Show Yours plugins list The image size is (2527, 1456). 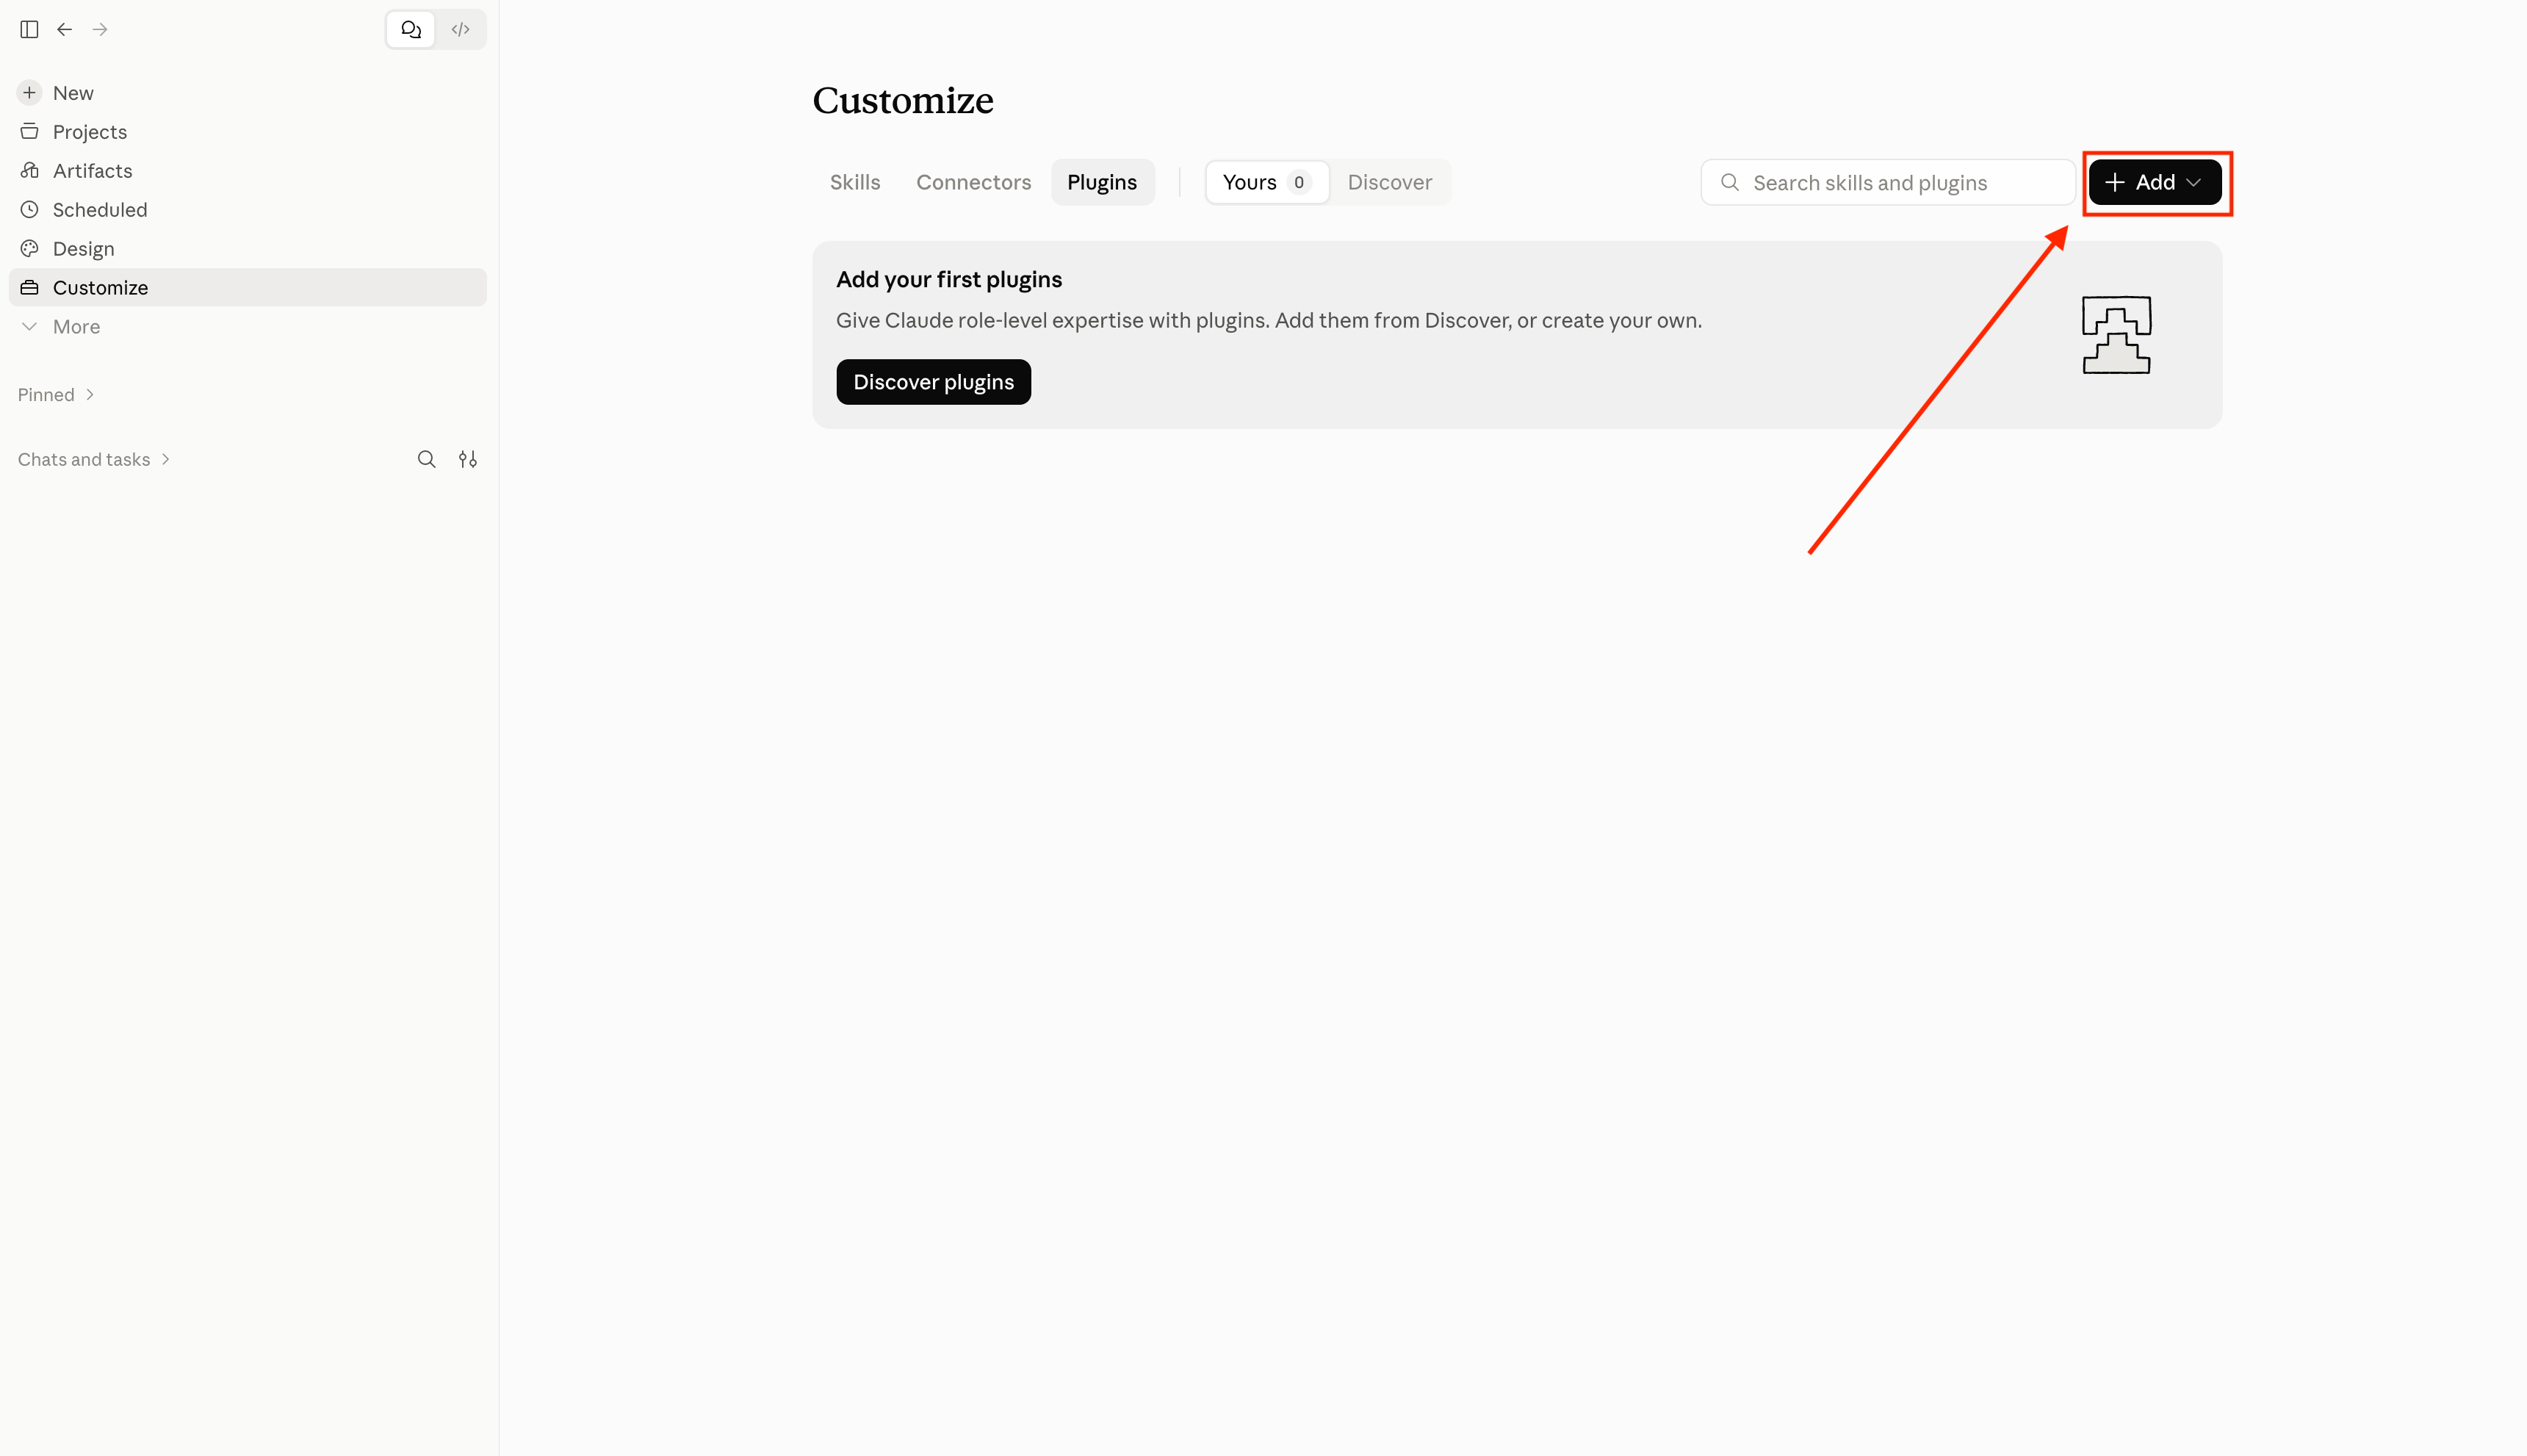tap(1267, 182)
